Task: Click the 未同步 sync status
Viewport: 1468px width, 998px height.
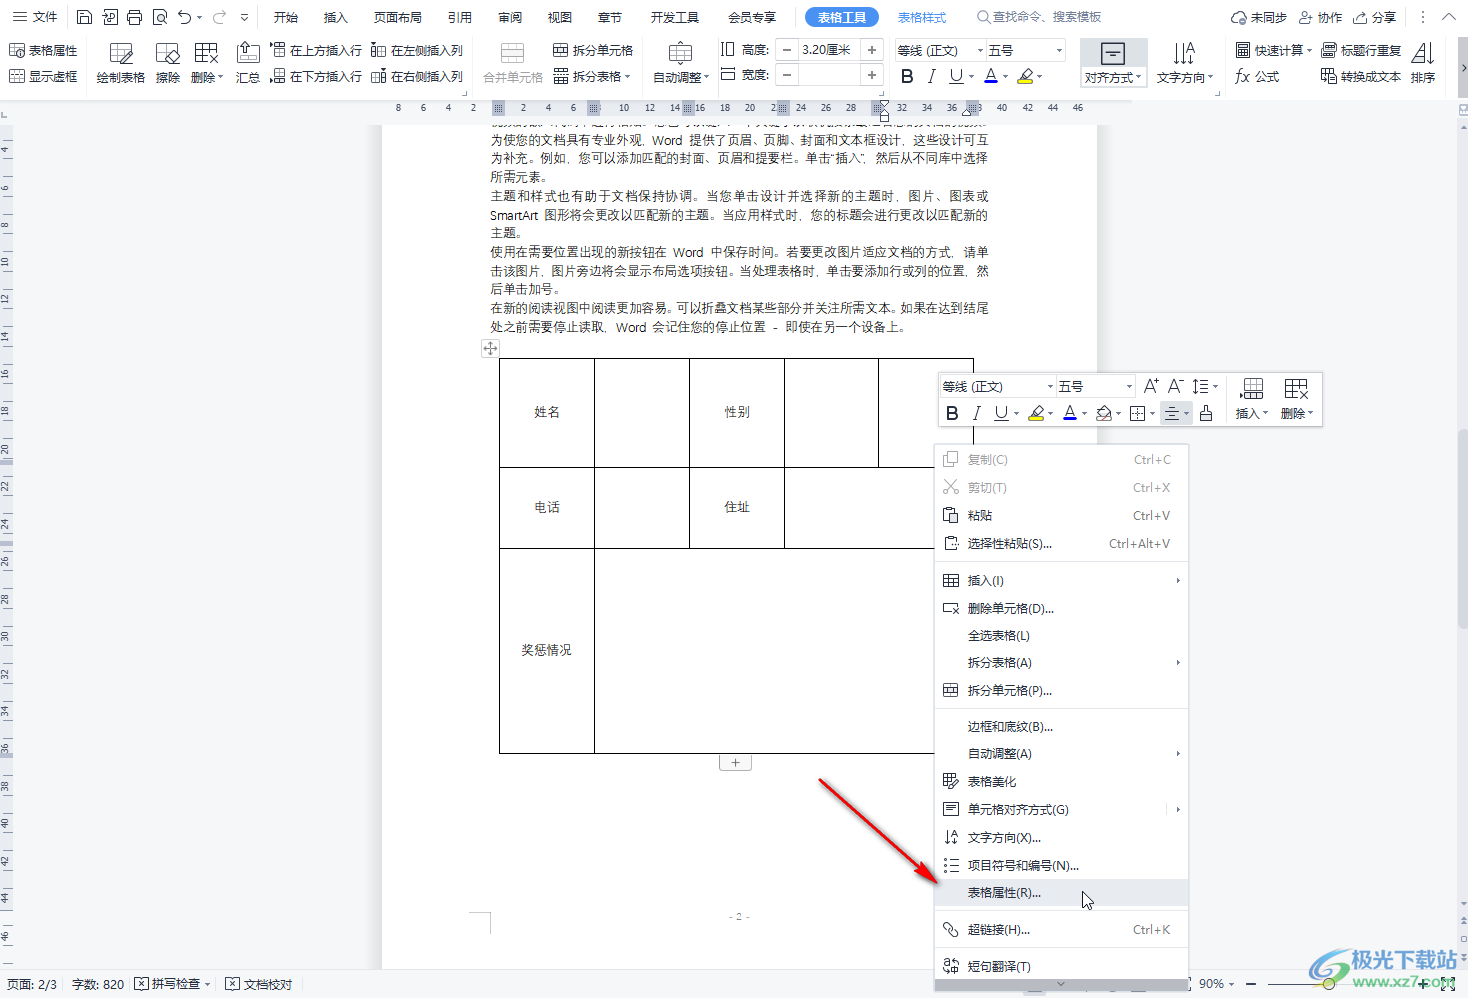Action: tap(1259, 17)
